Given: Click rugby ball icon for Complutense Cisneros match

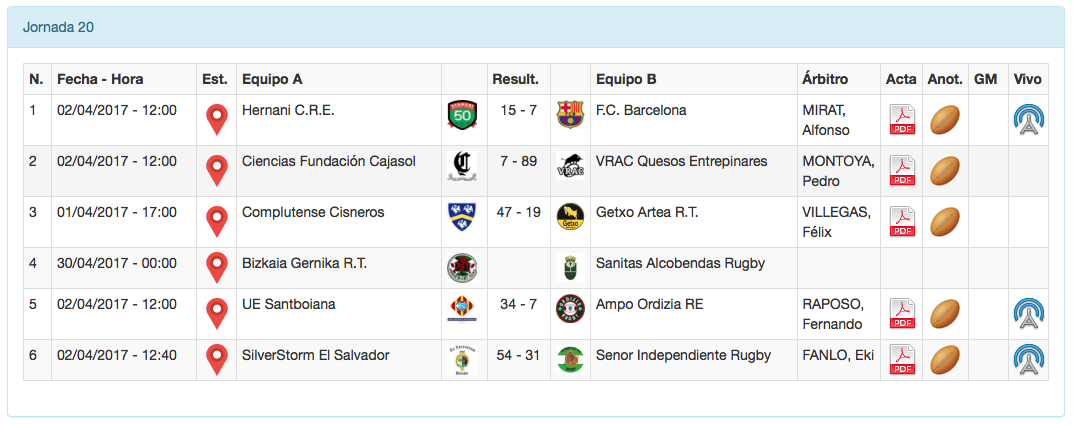Looking at the screenshot, I should point(945,222).
